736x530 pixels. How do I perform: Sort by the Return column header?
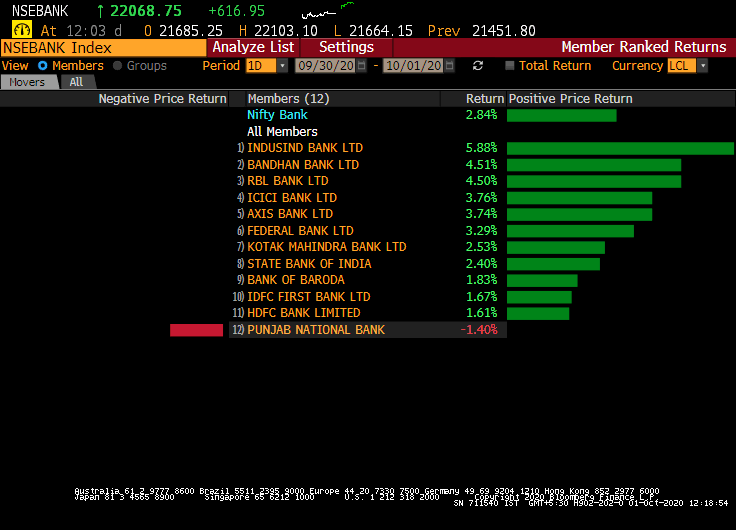(484, 99)
